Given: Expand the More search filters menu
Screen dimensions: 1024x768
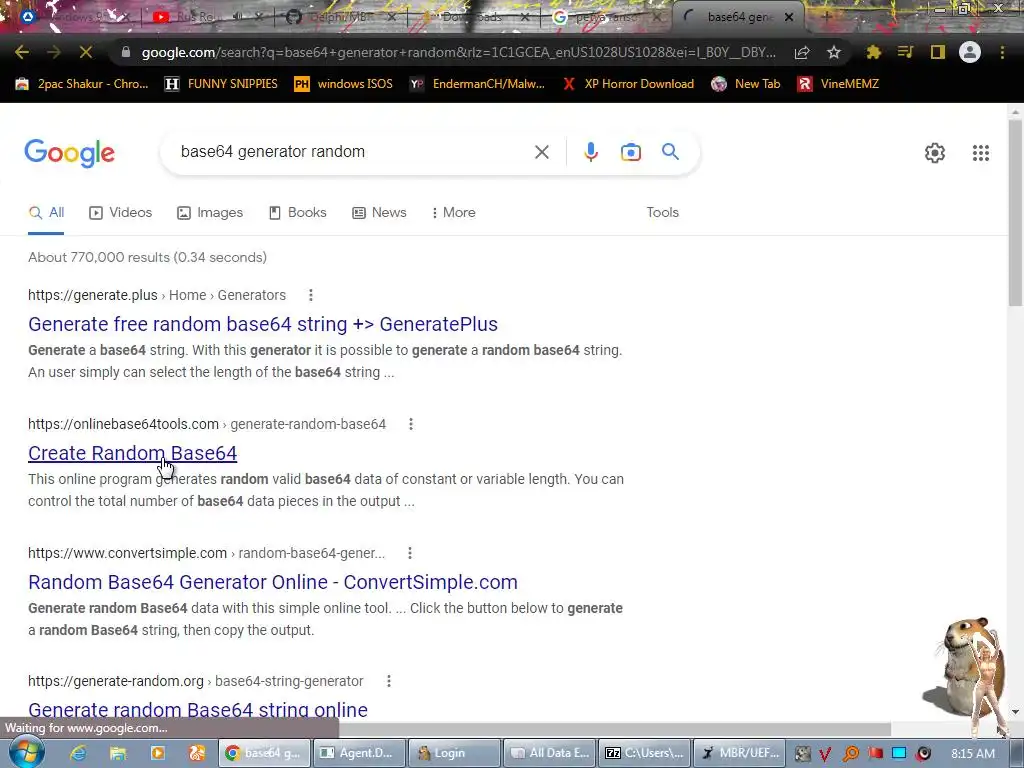Looking at the screenshot, I should click(454, 212).
